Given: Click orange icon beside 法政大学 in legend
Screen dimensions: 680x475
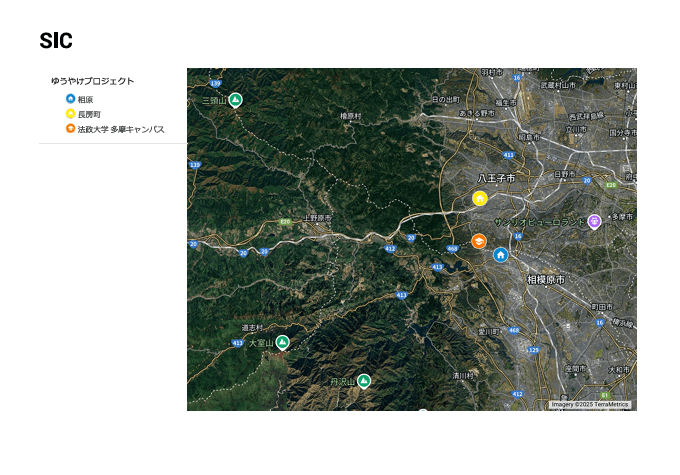Looking at the screenshot, I should coord(70,129).
